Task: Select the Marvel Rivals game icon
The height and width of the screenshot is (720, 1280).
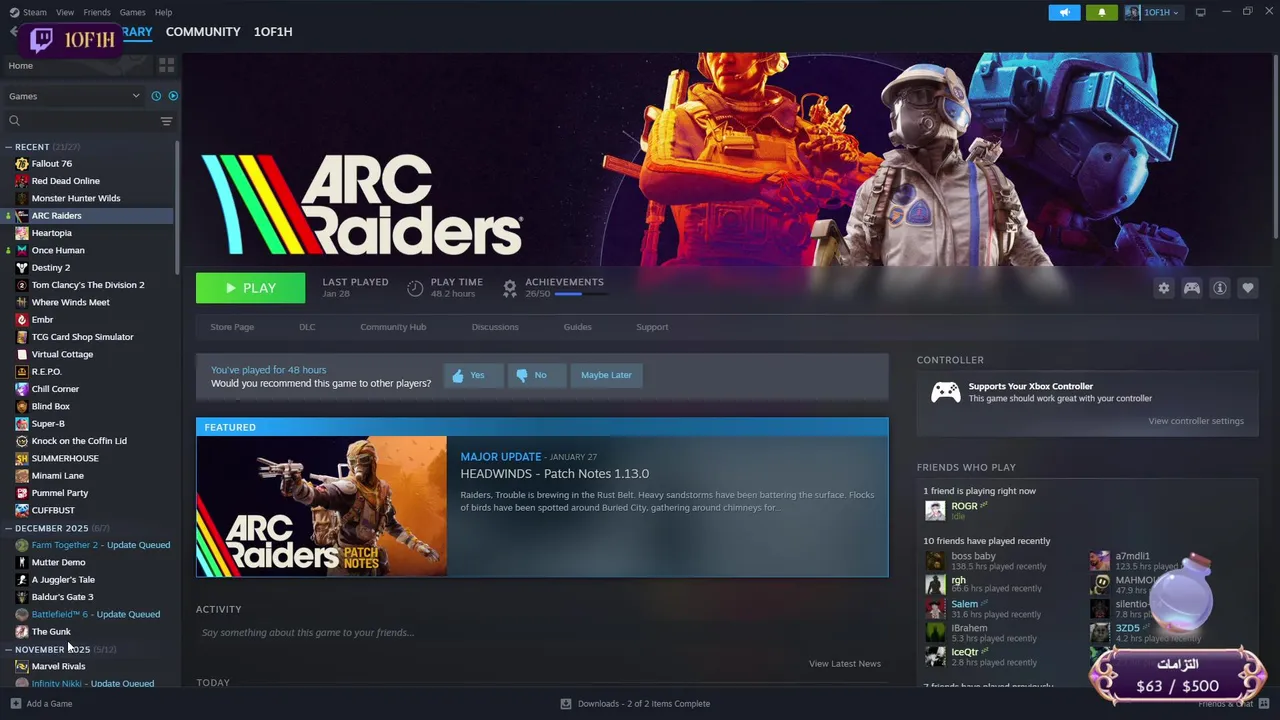Action: (x=22, y=666)
